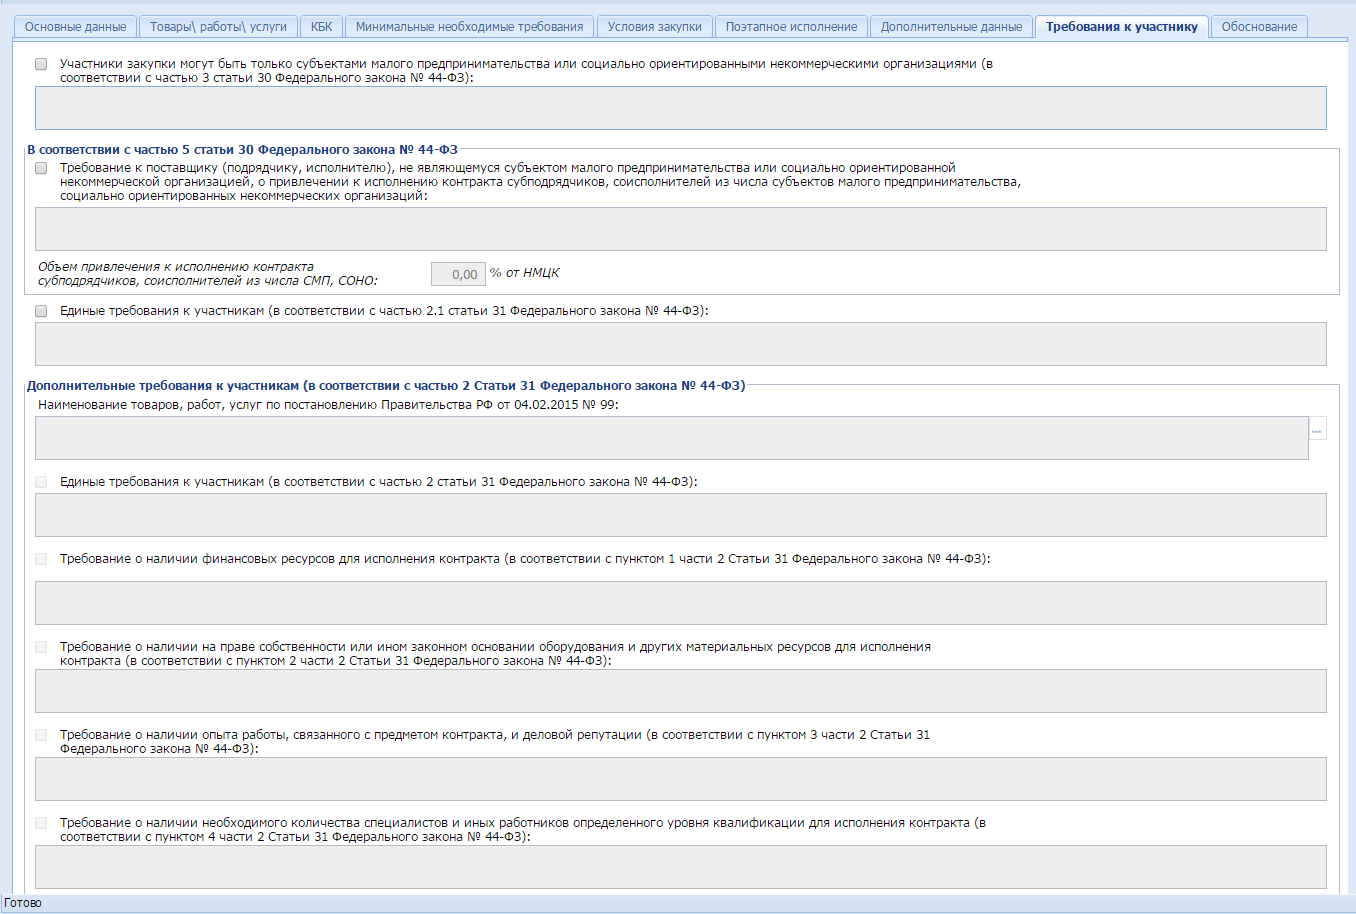
Task: Check Единые требования under part 2.1 of article 31
Action: click(x=41, y=311)
